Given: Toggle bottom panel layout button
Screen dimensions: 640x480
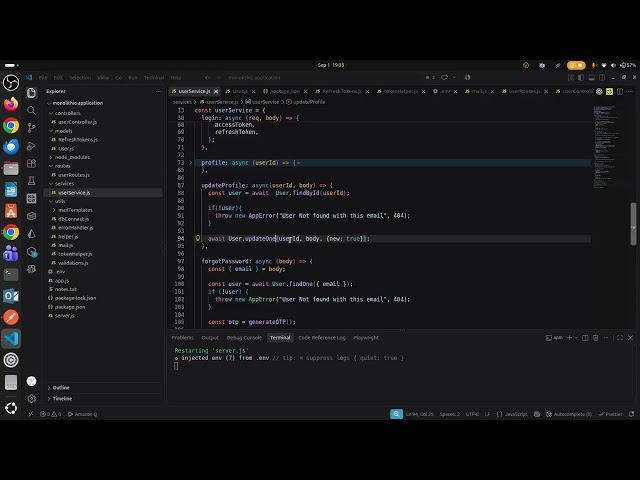Looking at the screenshot, I should (591, 78).
